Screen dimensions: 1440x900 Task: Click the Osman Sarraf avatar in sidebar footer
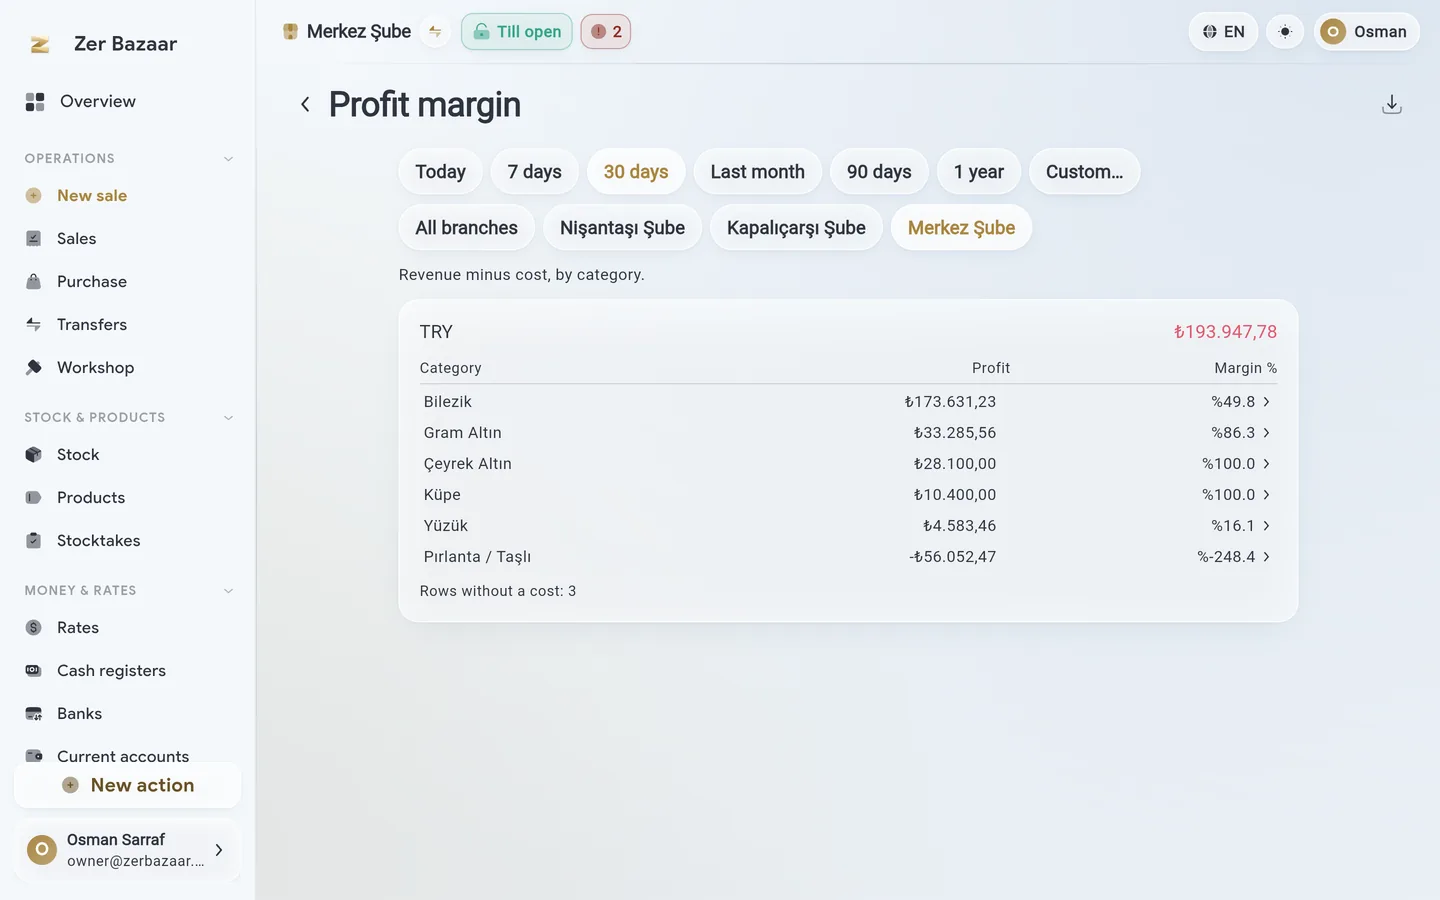[x=41, y=850]
